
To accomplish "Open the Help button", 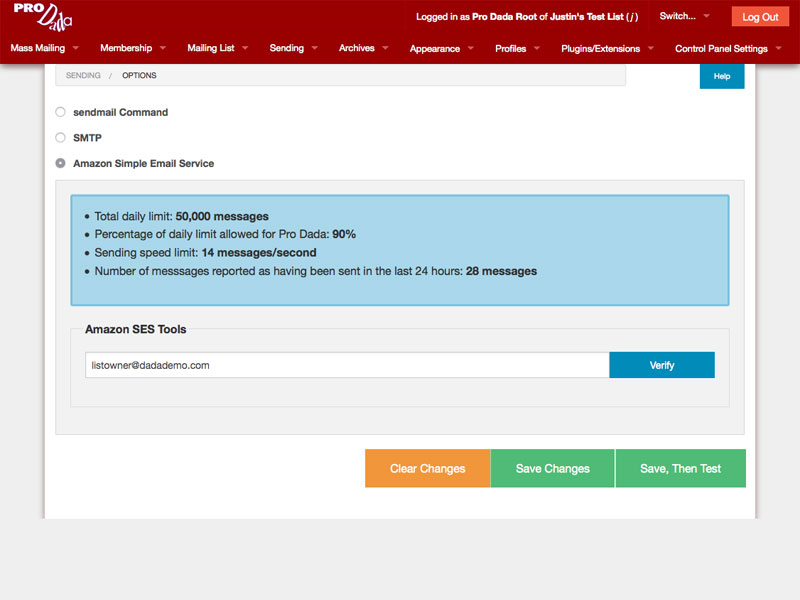I will (721, 76).
